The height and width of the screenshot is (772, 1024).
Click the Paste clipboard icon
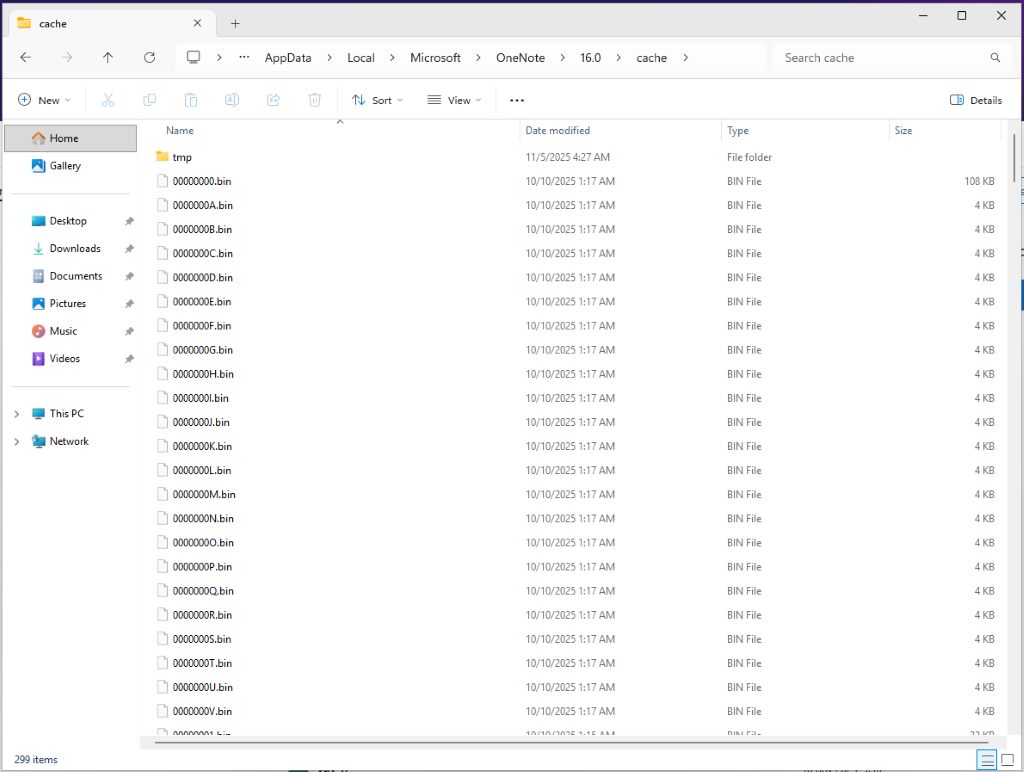click(191, 100)
